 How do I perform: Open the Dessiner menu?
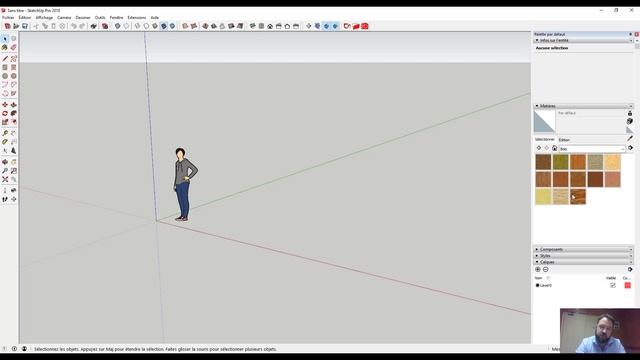click(x=83, y=18)
